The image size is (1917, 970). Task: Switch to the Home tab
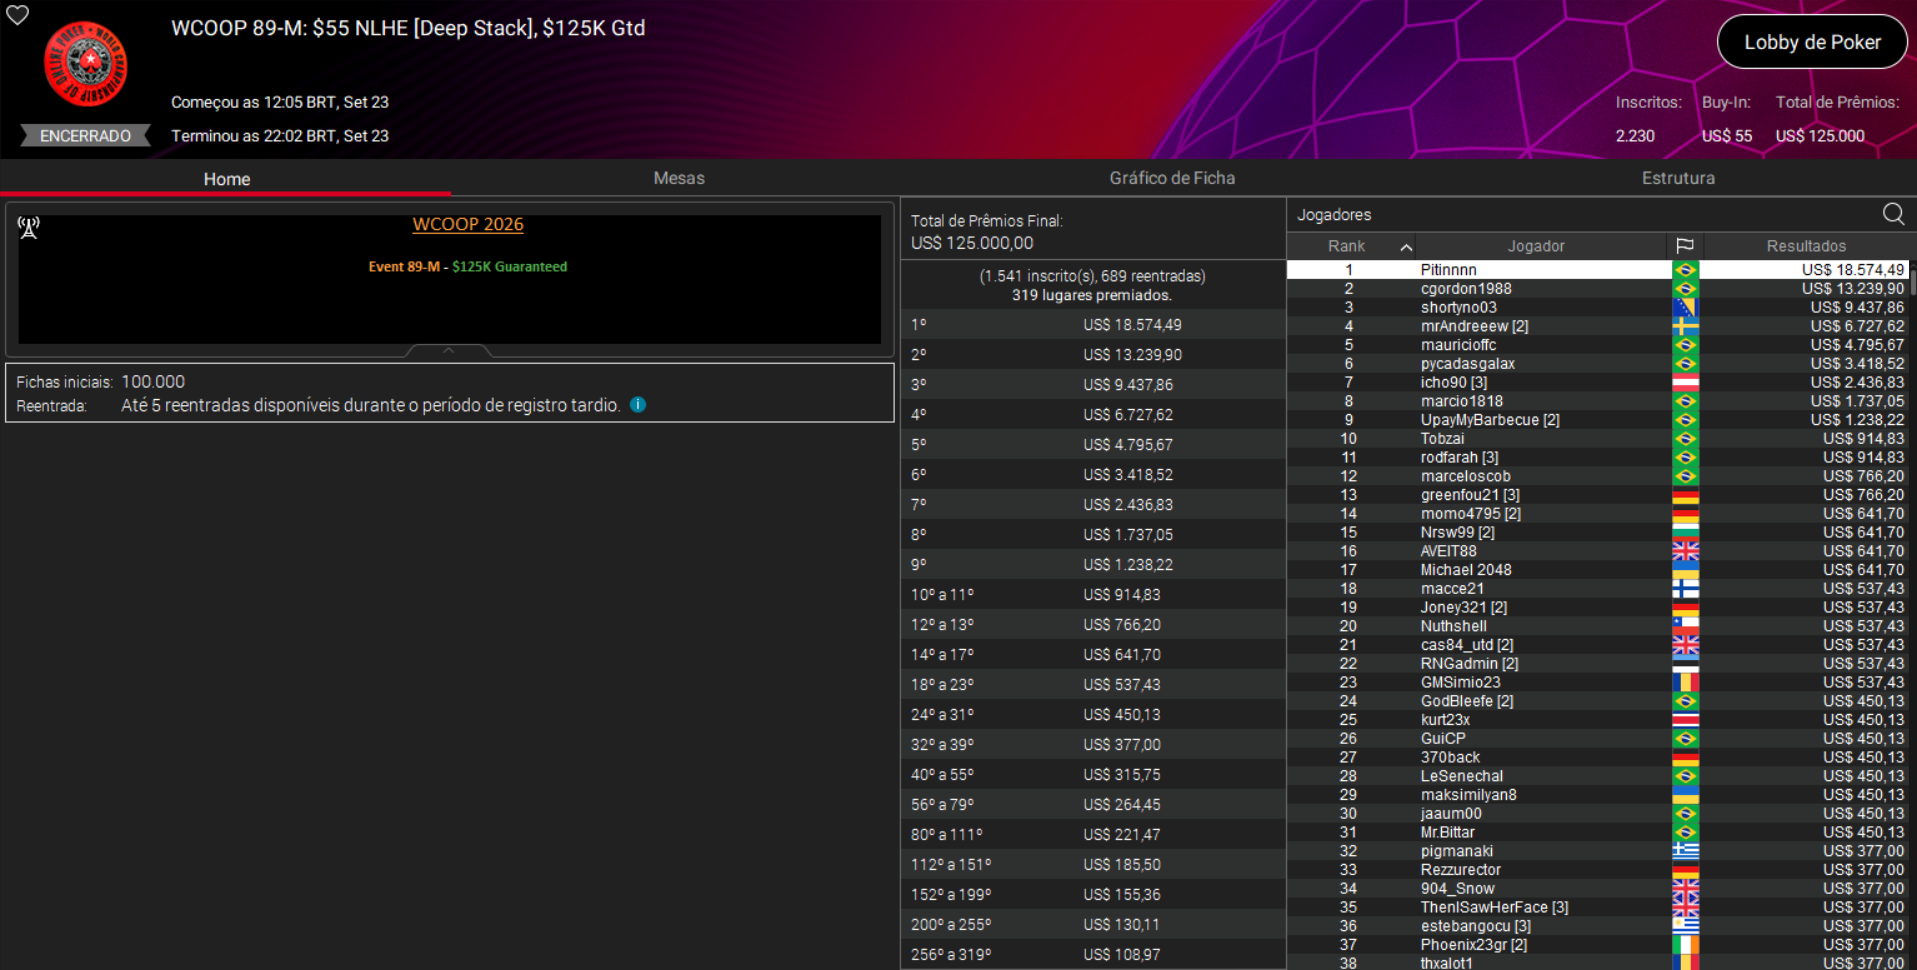226,179
